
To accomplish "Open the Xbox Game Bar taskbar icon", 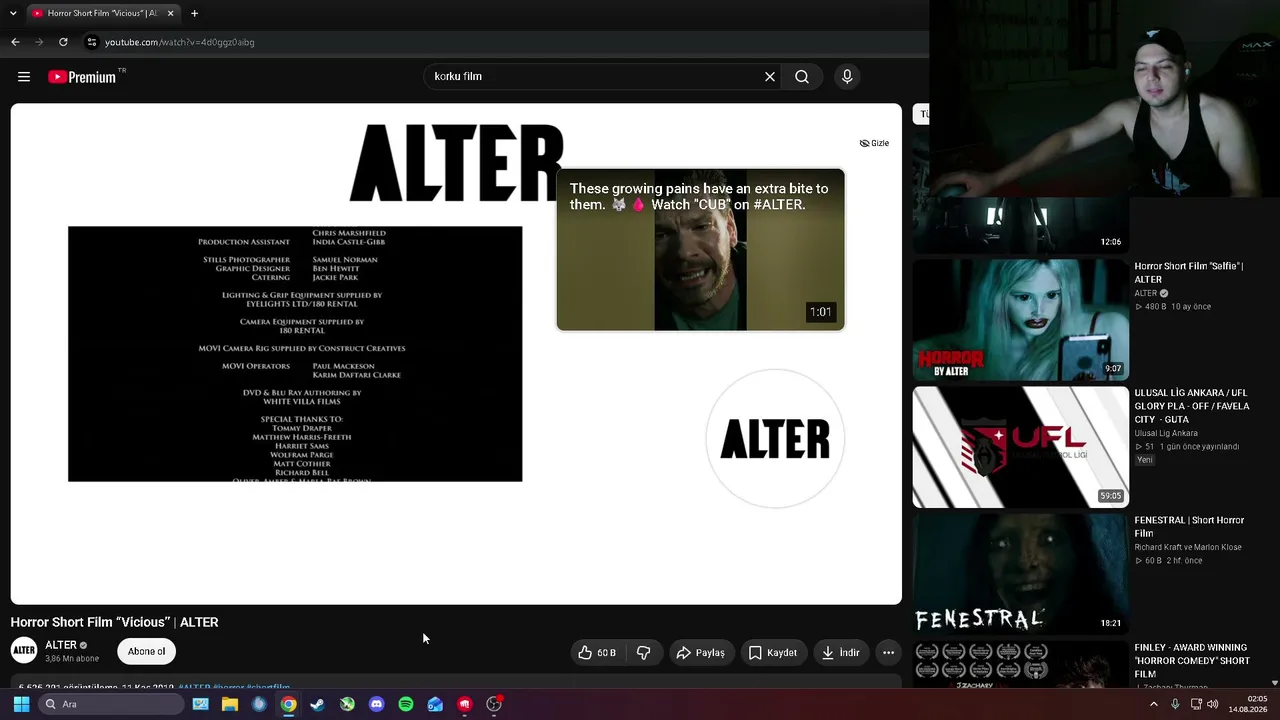I will tap(347, 704).
